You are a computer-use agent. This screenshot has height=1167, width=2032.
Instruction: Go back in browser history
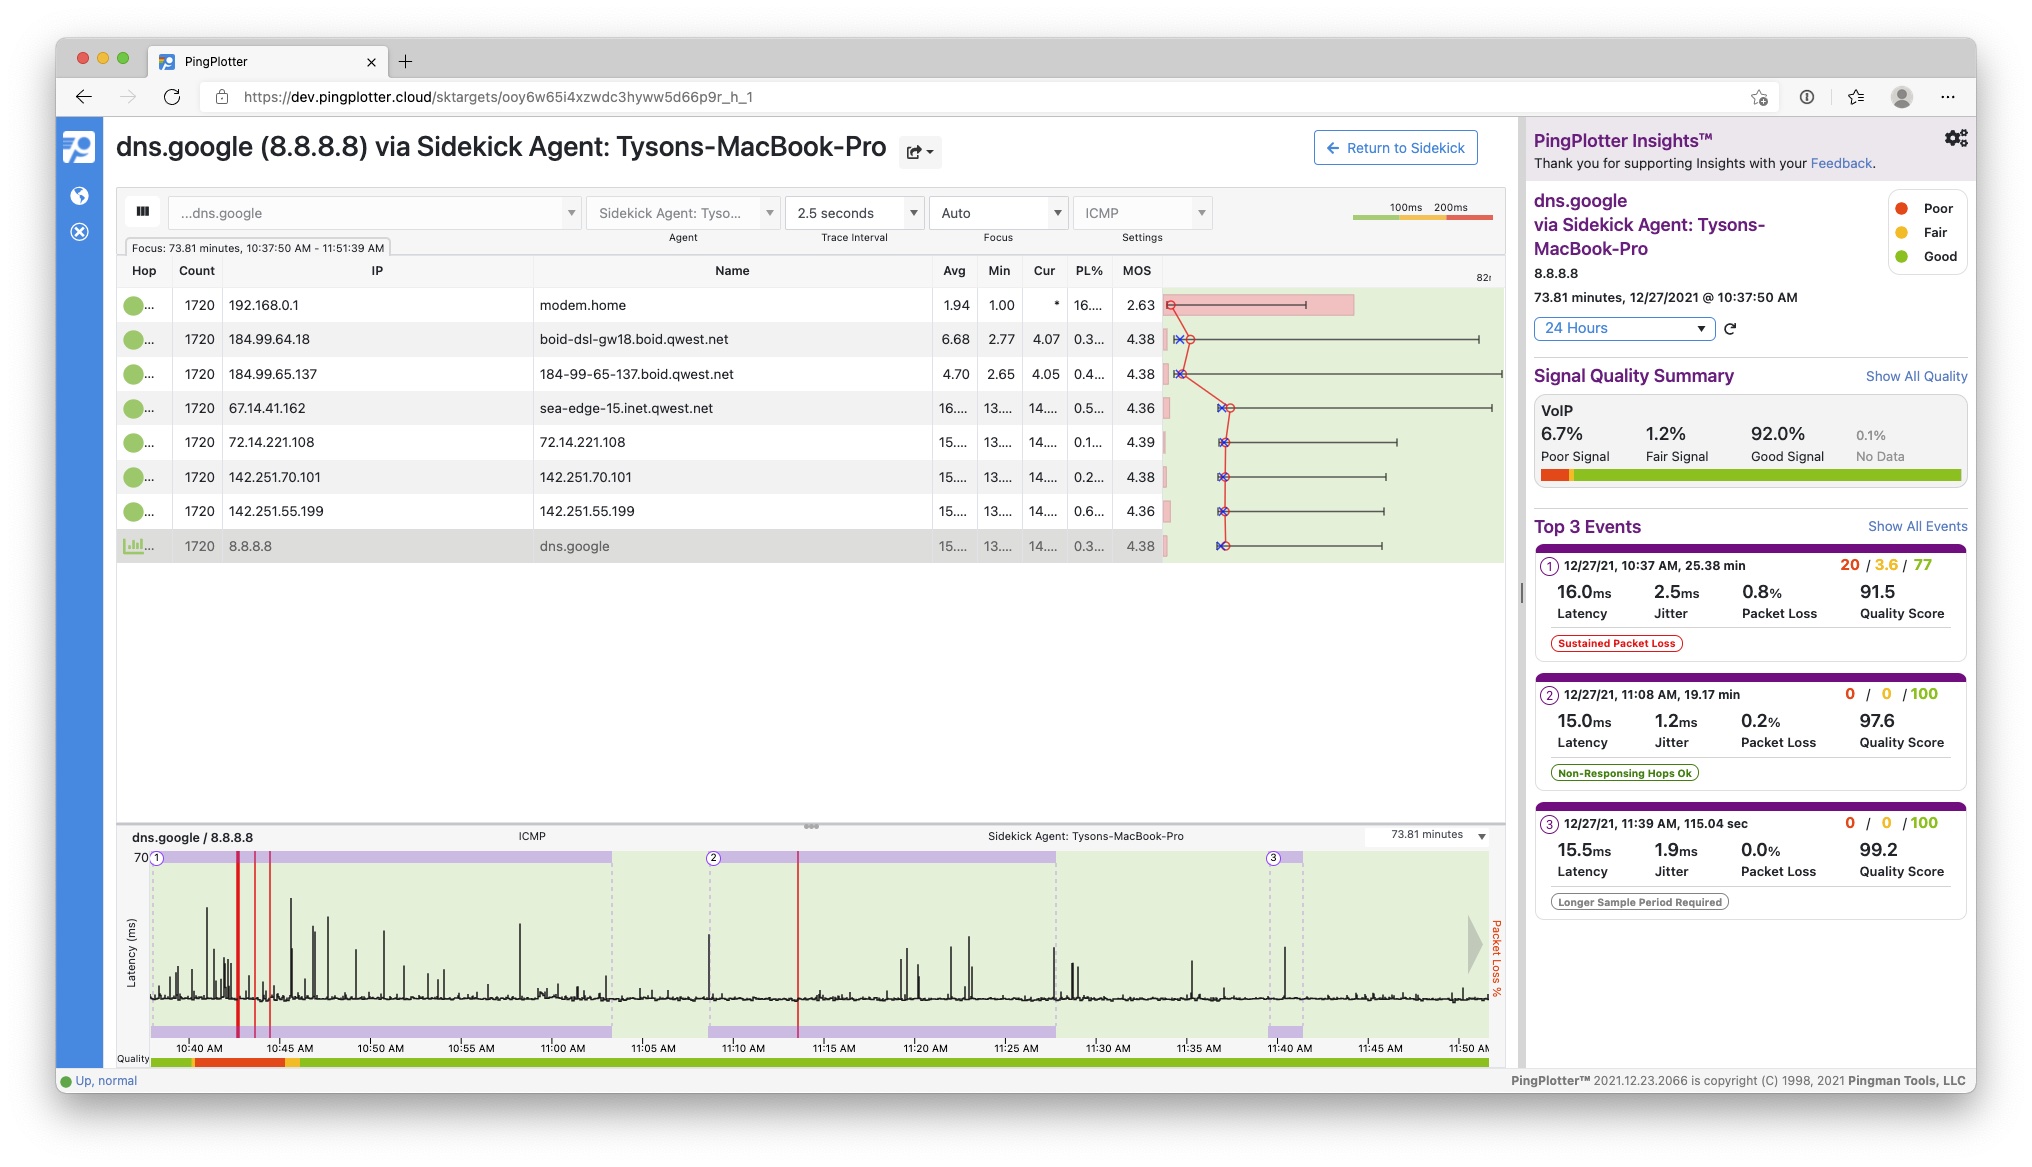(84, 97)
